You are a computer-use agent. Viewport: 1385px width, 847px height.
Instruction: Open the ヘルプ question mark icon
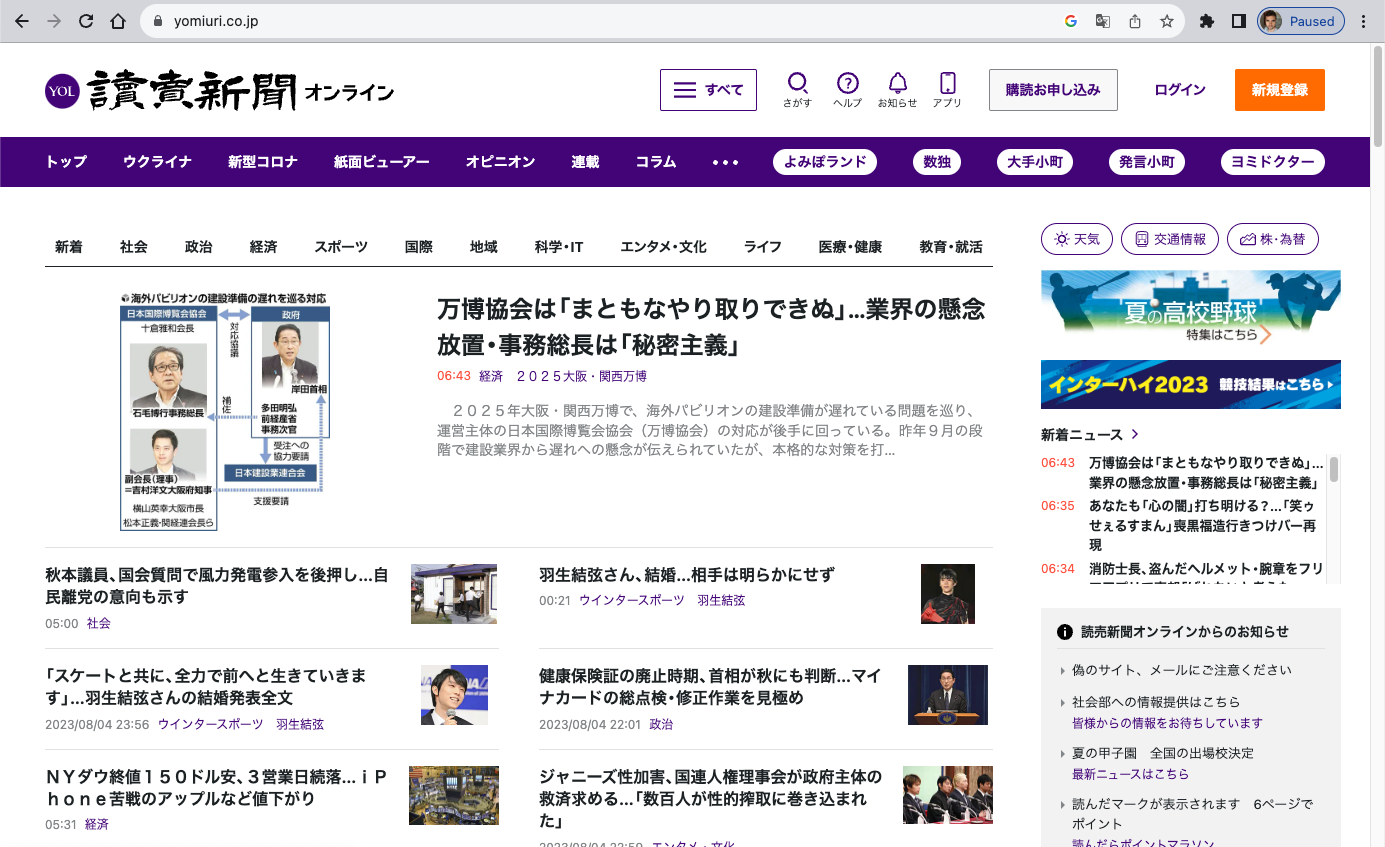click(848, 90)
